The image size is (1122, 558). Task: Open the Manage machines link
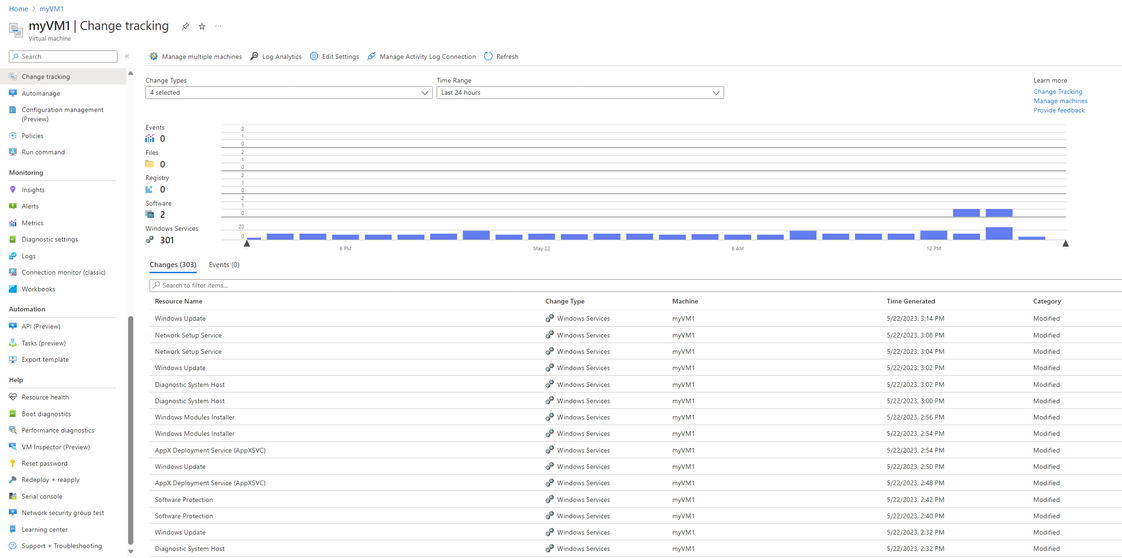[1060, 101]
